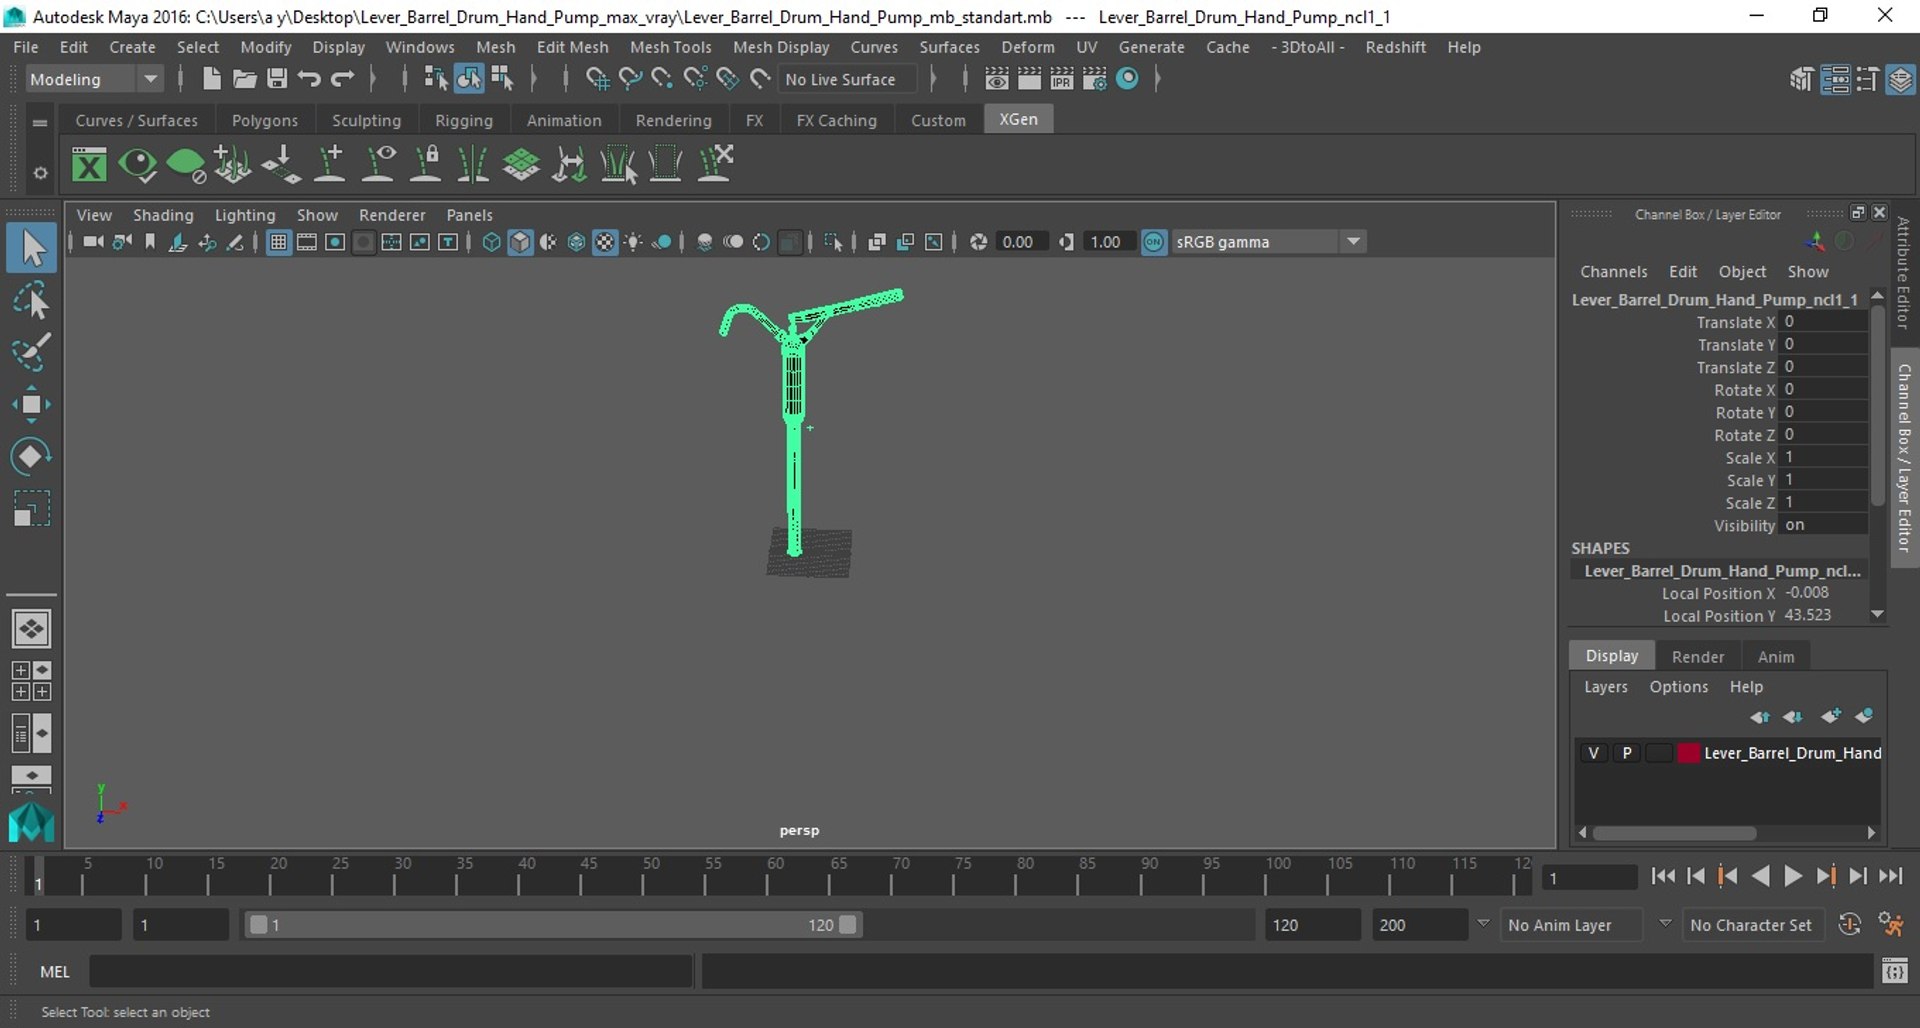Open Options in the Layer Editor
This screenshot has width=1920, height=1028.
[1678, 687]
